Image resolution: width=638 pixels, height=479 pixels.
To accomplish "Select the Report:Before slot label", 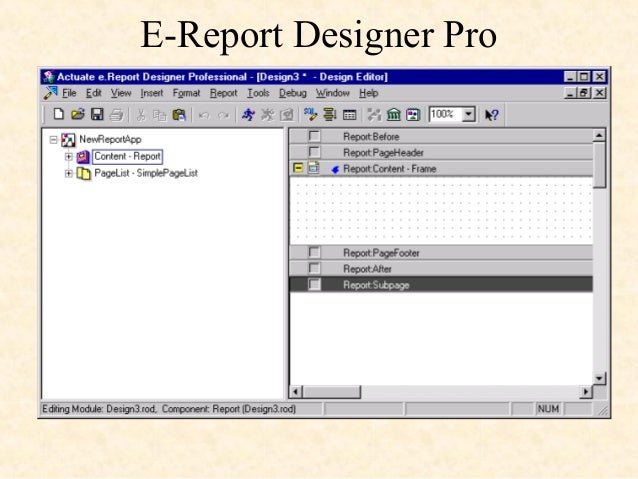I will coord(371,137).
